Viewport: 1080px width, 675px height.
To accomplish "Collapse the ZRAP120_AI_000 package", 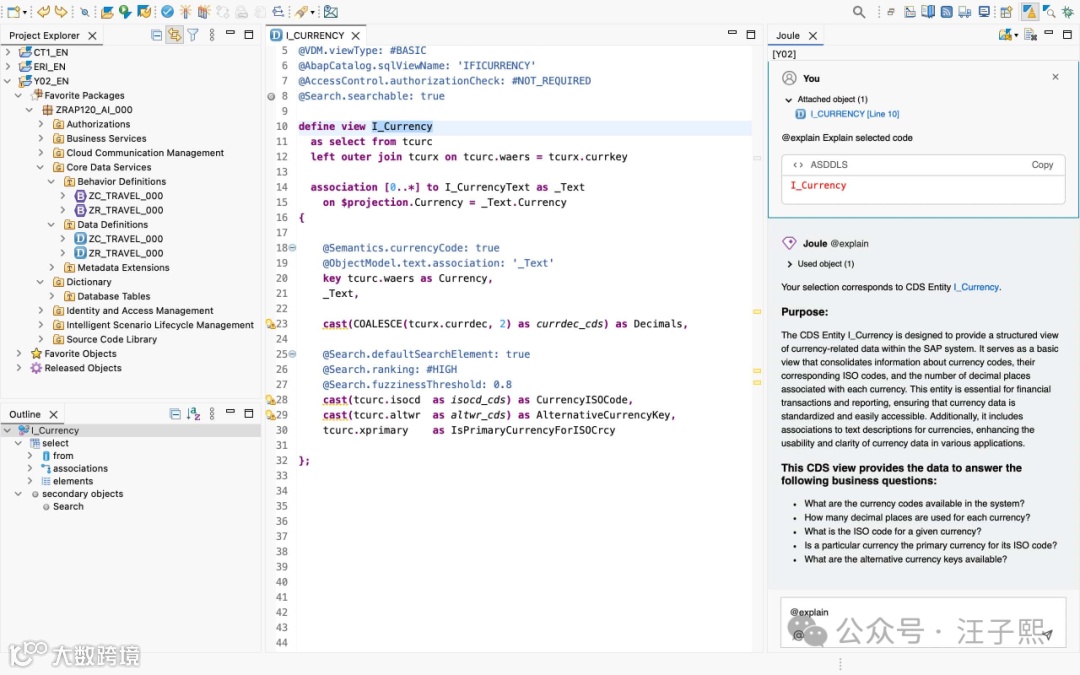I will [30, 110].
